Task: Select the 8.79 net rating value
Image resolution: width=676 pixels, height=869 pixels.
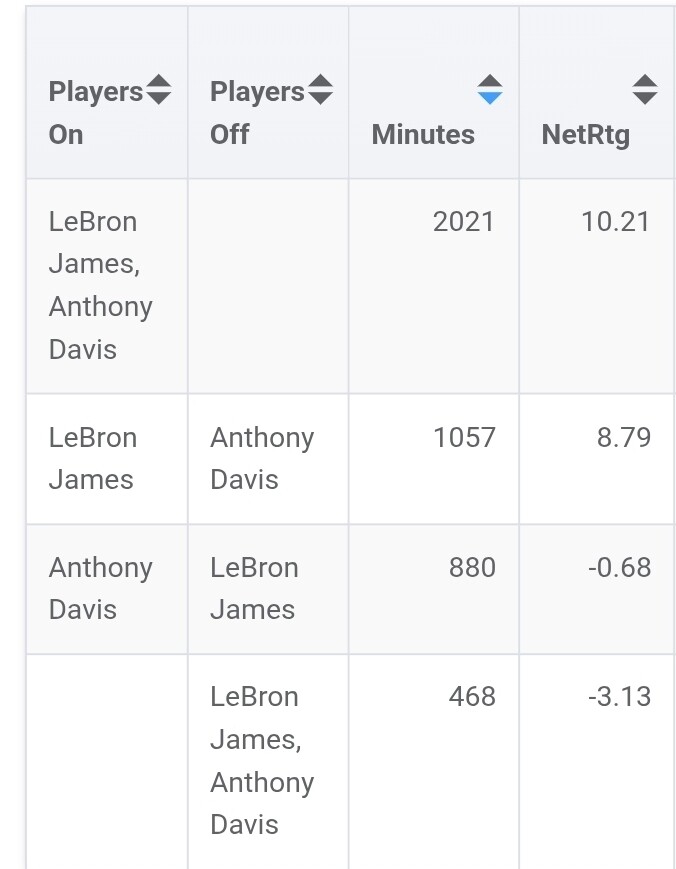Action: click(x=623, y=438)
